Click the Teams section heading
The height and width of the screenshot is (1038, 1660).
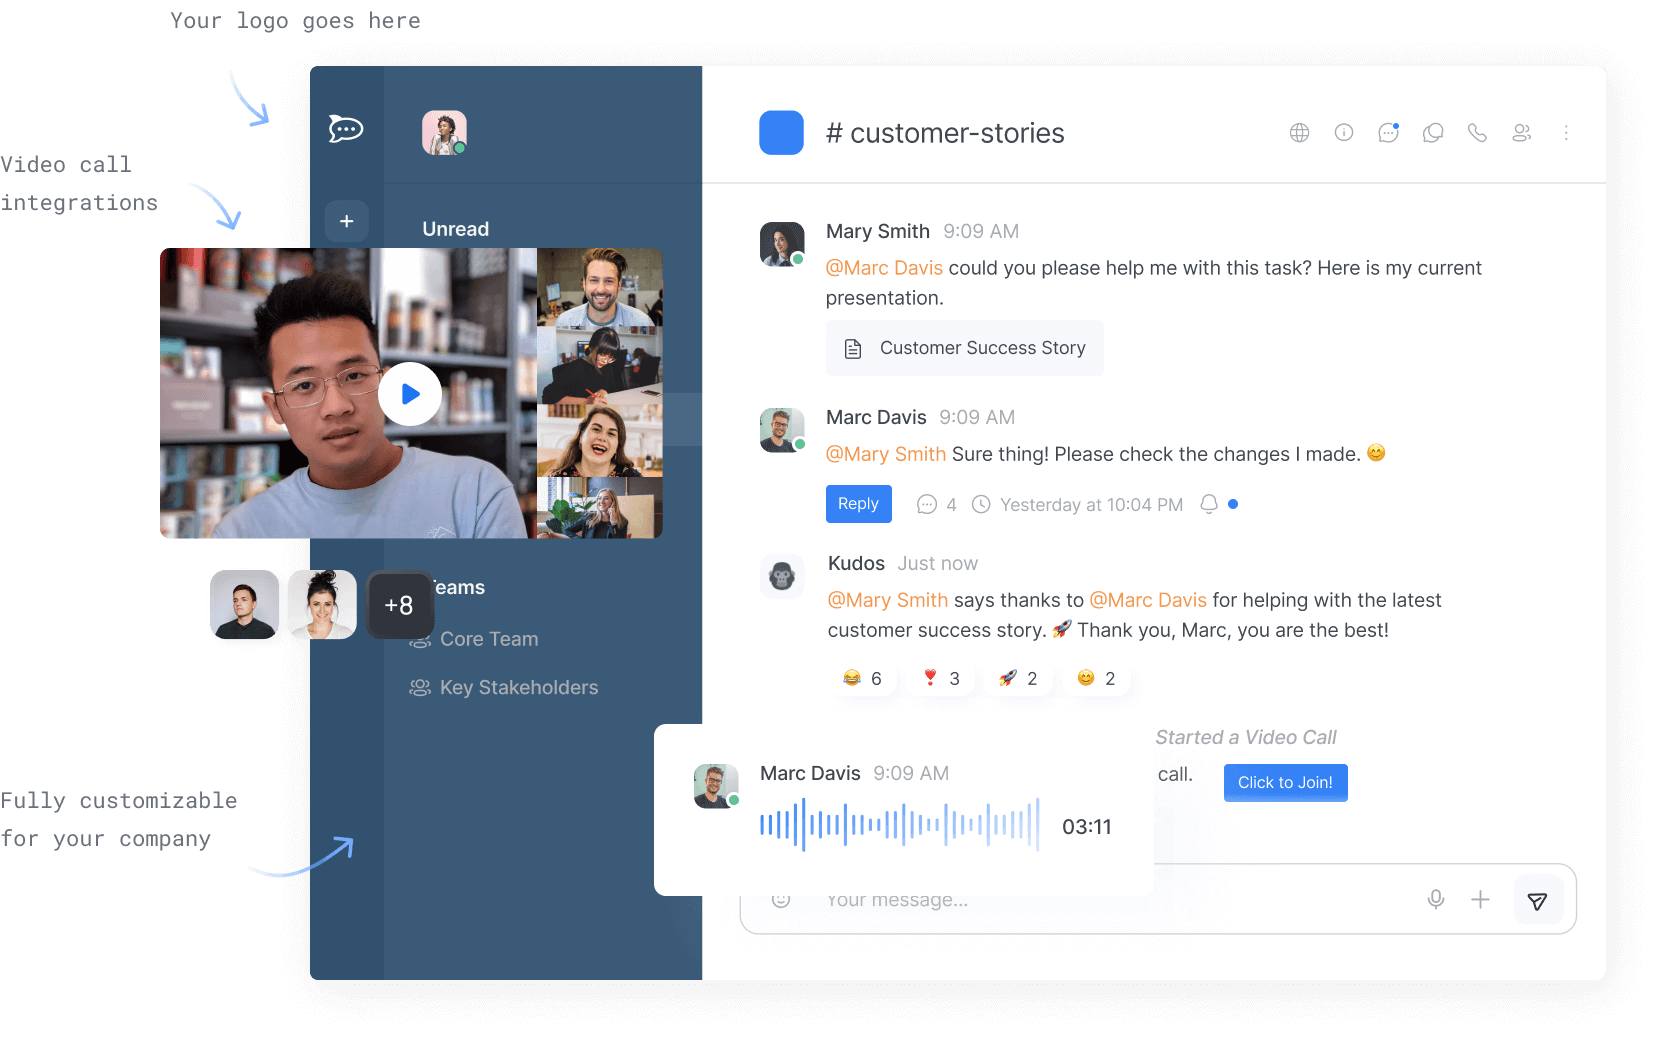coord(459,587)
